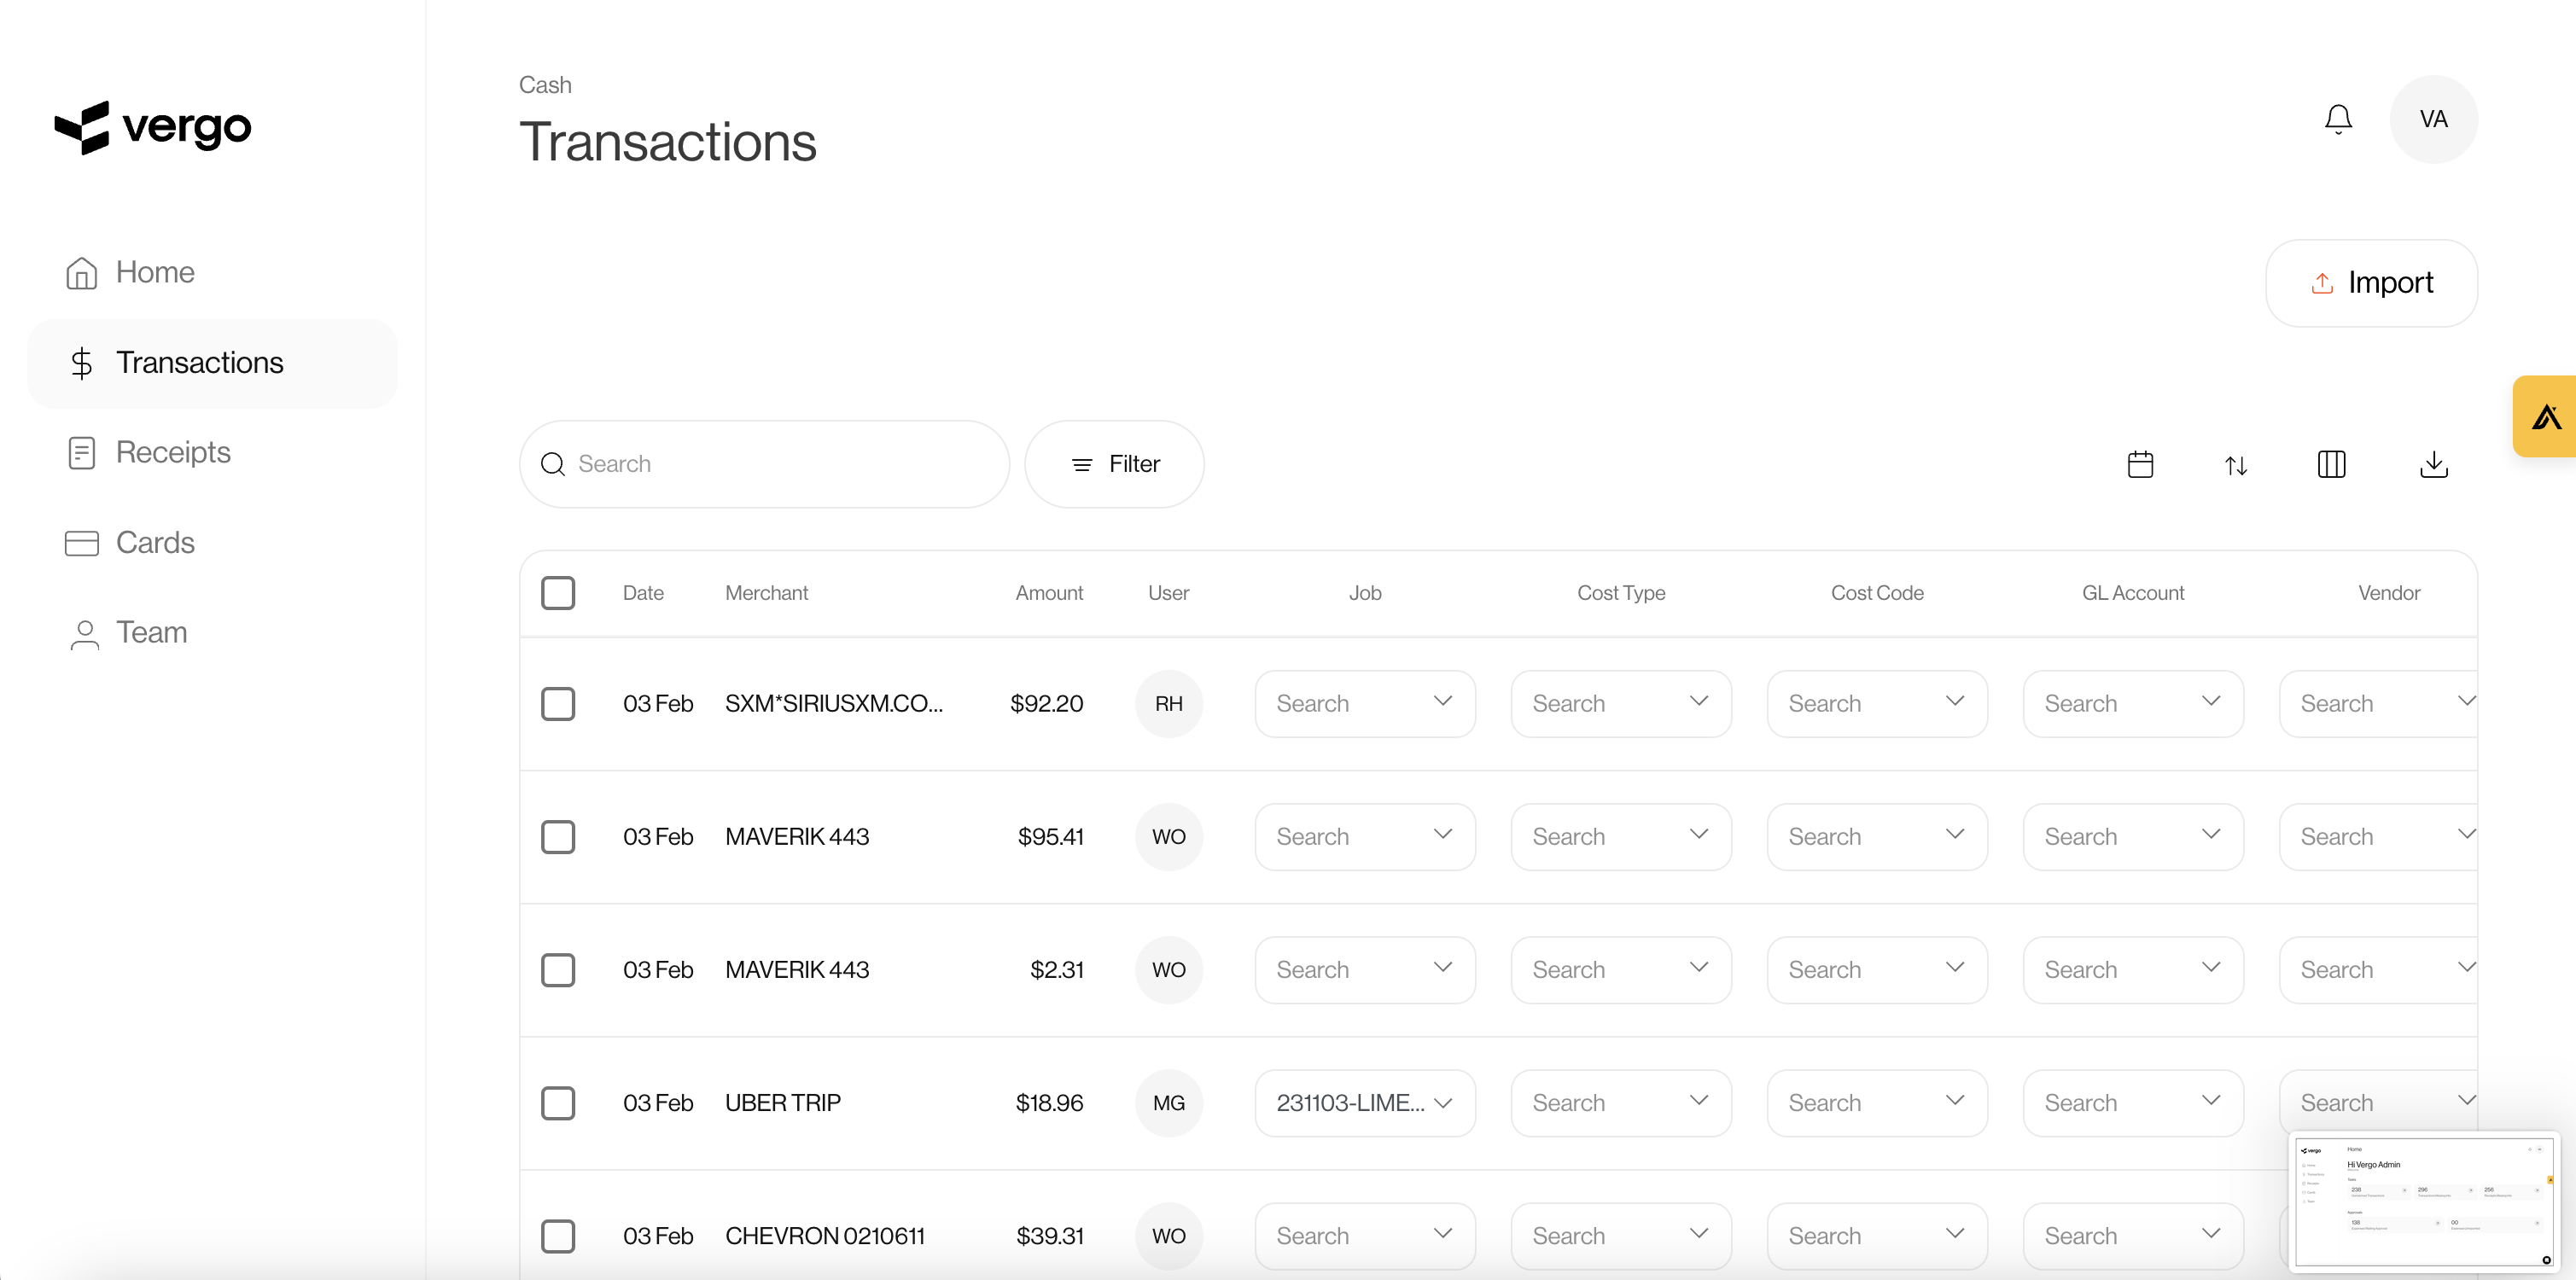Image resolution: width=2576 pixels, height=1280 pixels.
Task: Open the Job dropdown for MAVERIK 443
Action: coord(1365,836)
